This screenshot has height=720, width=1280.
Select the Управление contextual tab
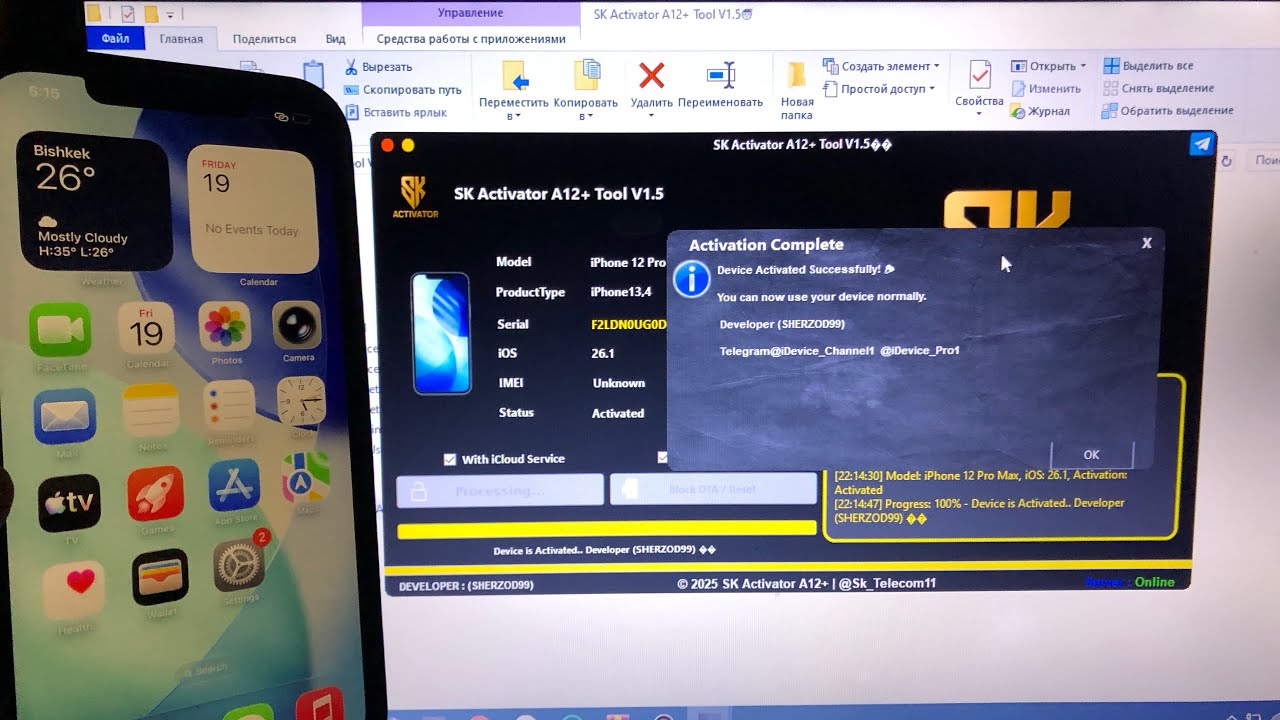470,13
